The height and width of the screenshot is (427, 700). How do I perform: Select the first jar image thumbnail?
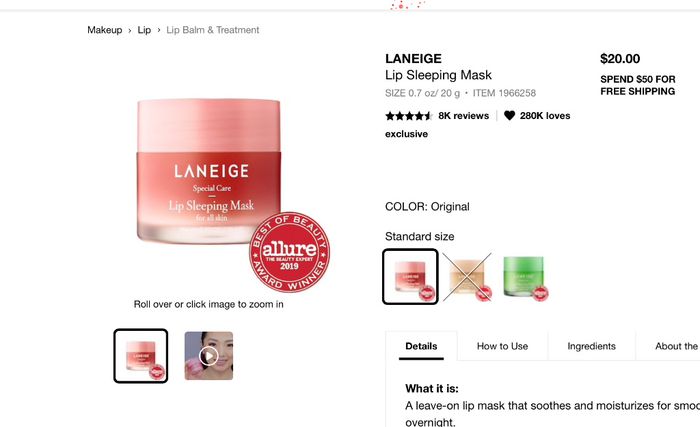(141, 356)
